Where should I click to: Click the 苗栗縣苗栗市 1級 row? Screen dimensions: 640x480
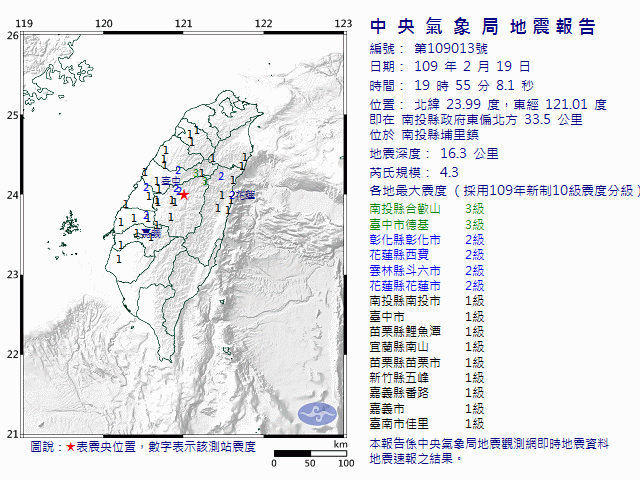point(427,362)
